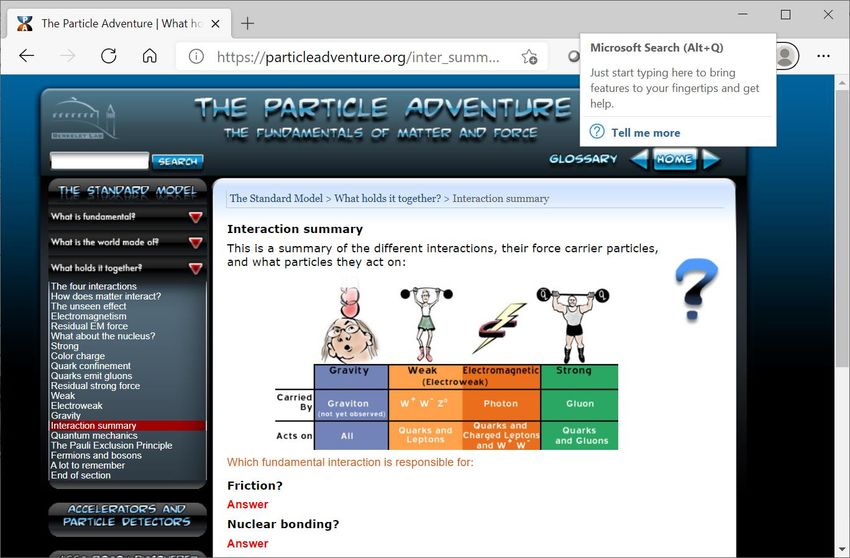Click the Graviton cell in table
The height and width of the screenshot is (558, 850).
click(351, 406)
